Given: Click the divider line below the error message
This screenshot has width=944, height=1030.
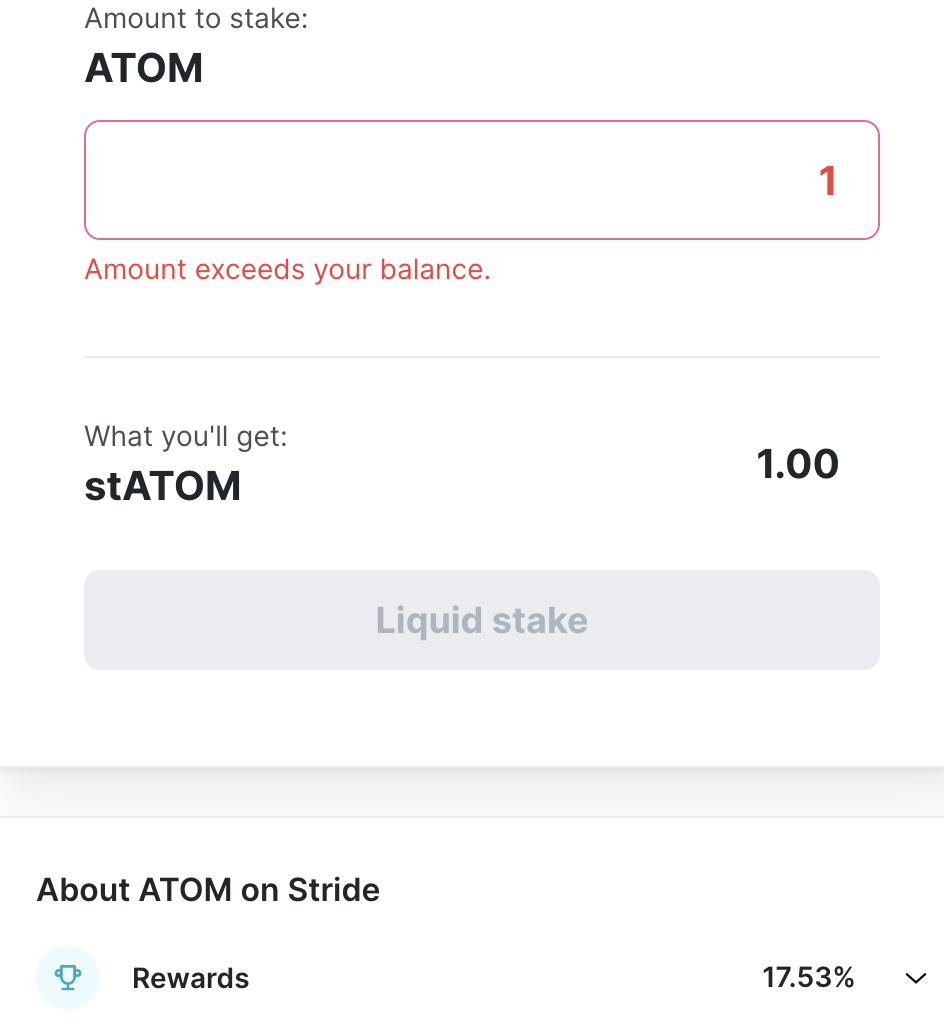Looking at the screenshot, I should point(482,357).
